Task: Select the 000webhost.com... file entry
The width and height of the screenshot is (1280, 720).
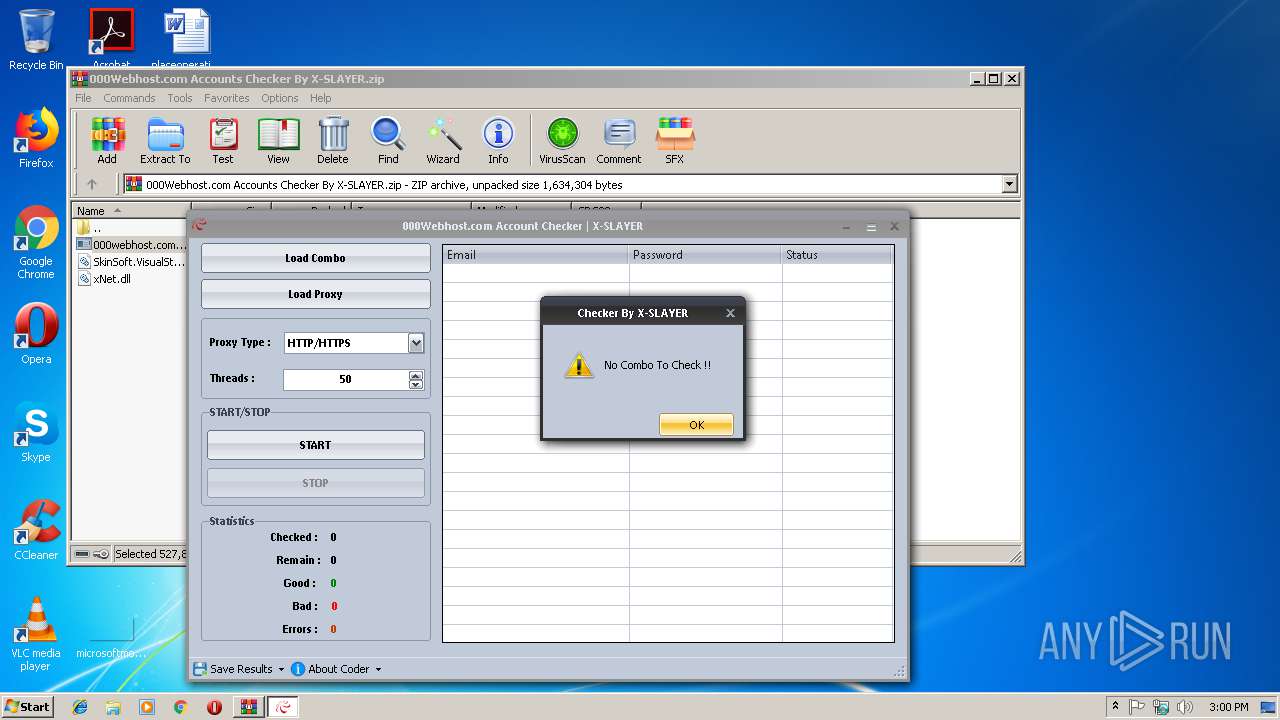Action: [x=132, y=245]
